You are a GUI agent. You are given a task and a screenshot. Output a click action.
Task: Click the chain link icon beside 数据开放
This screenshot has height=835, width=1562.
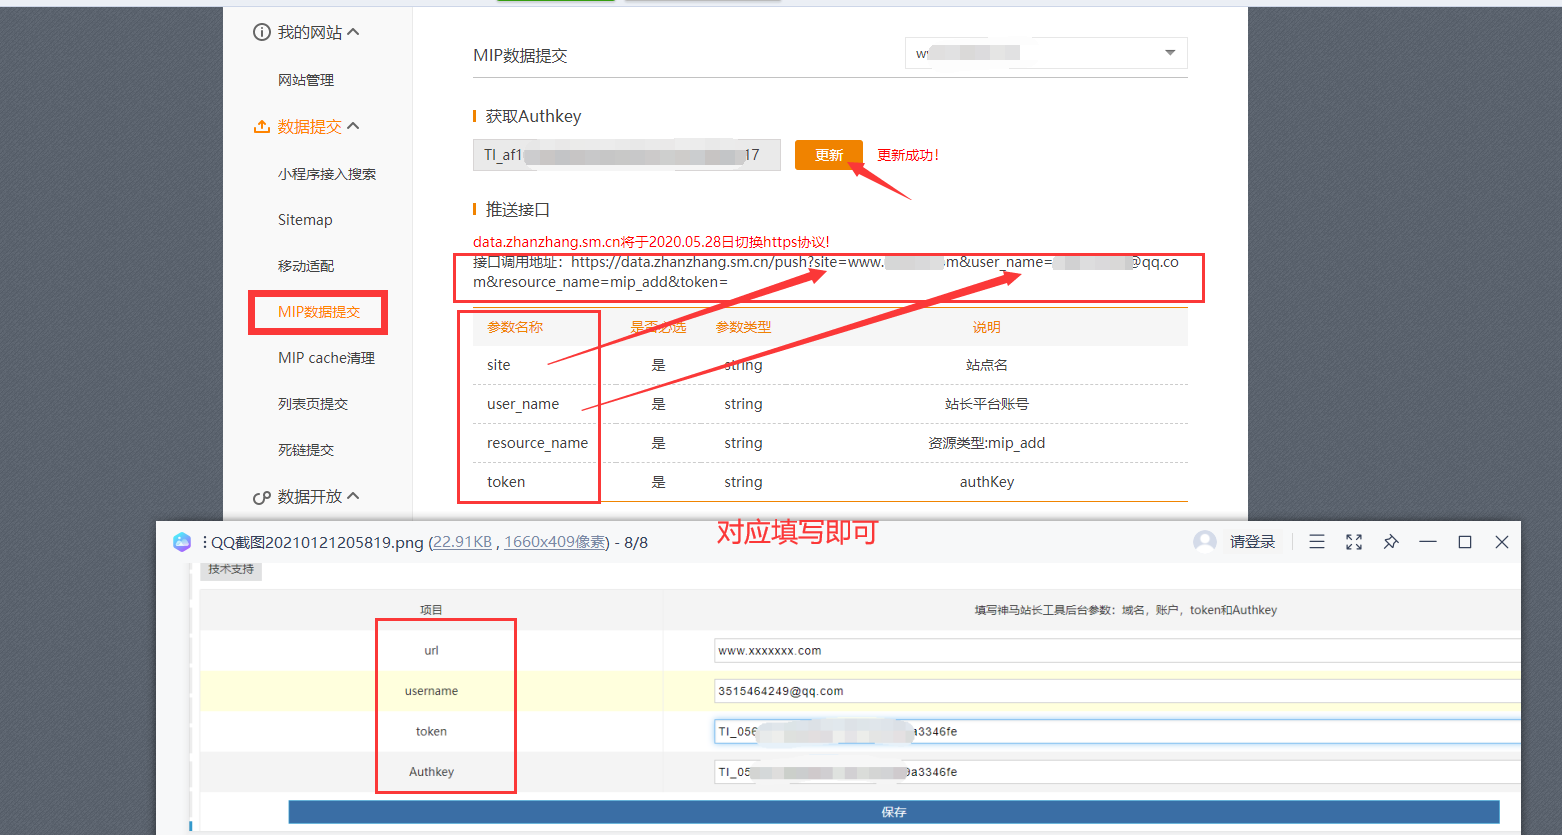pos(261,496)
